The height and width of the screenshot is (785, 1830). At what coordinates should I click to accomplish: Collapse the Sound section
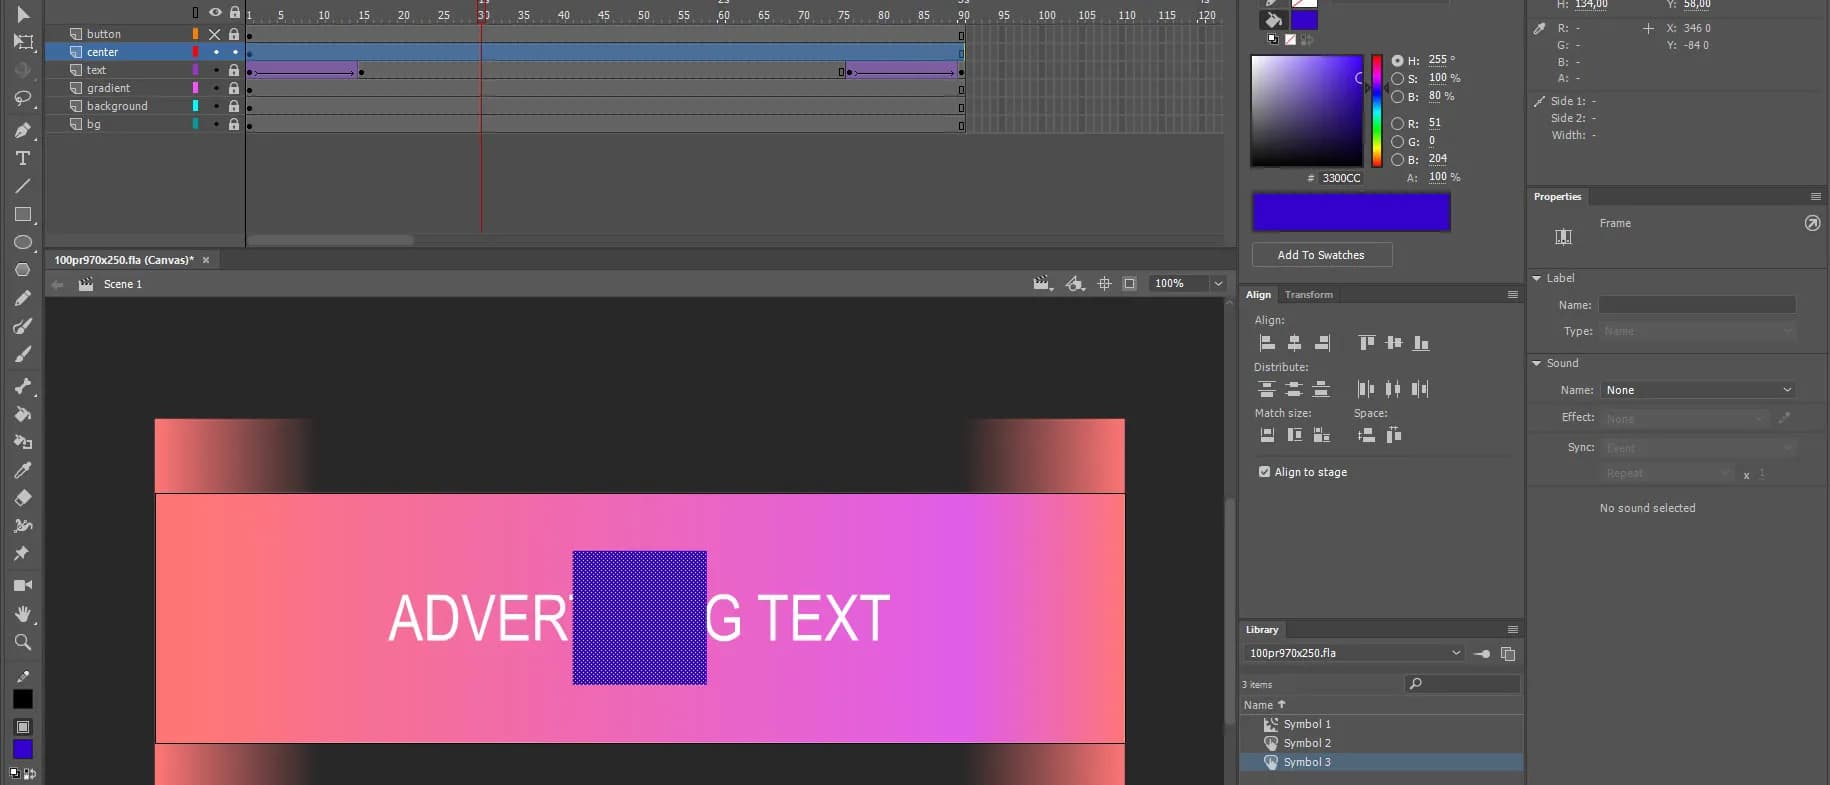click(1537, 364)
